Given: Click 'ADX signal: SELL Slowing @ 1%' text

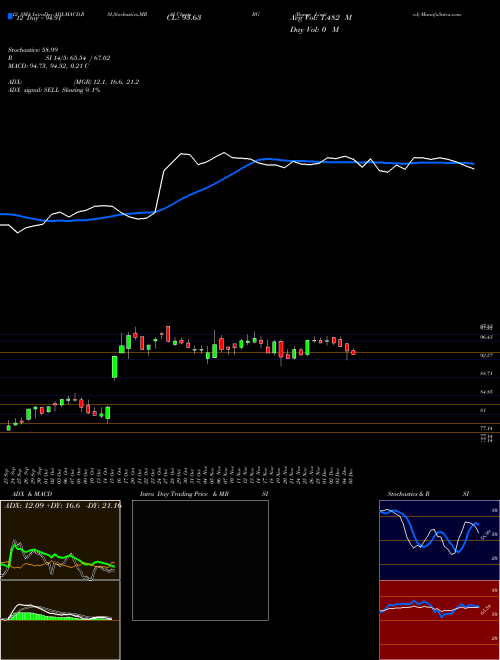Looking at the screenshot, I should [54, 90].
